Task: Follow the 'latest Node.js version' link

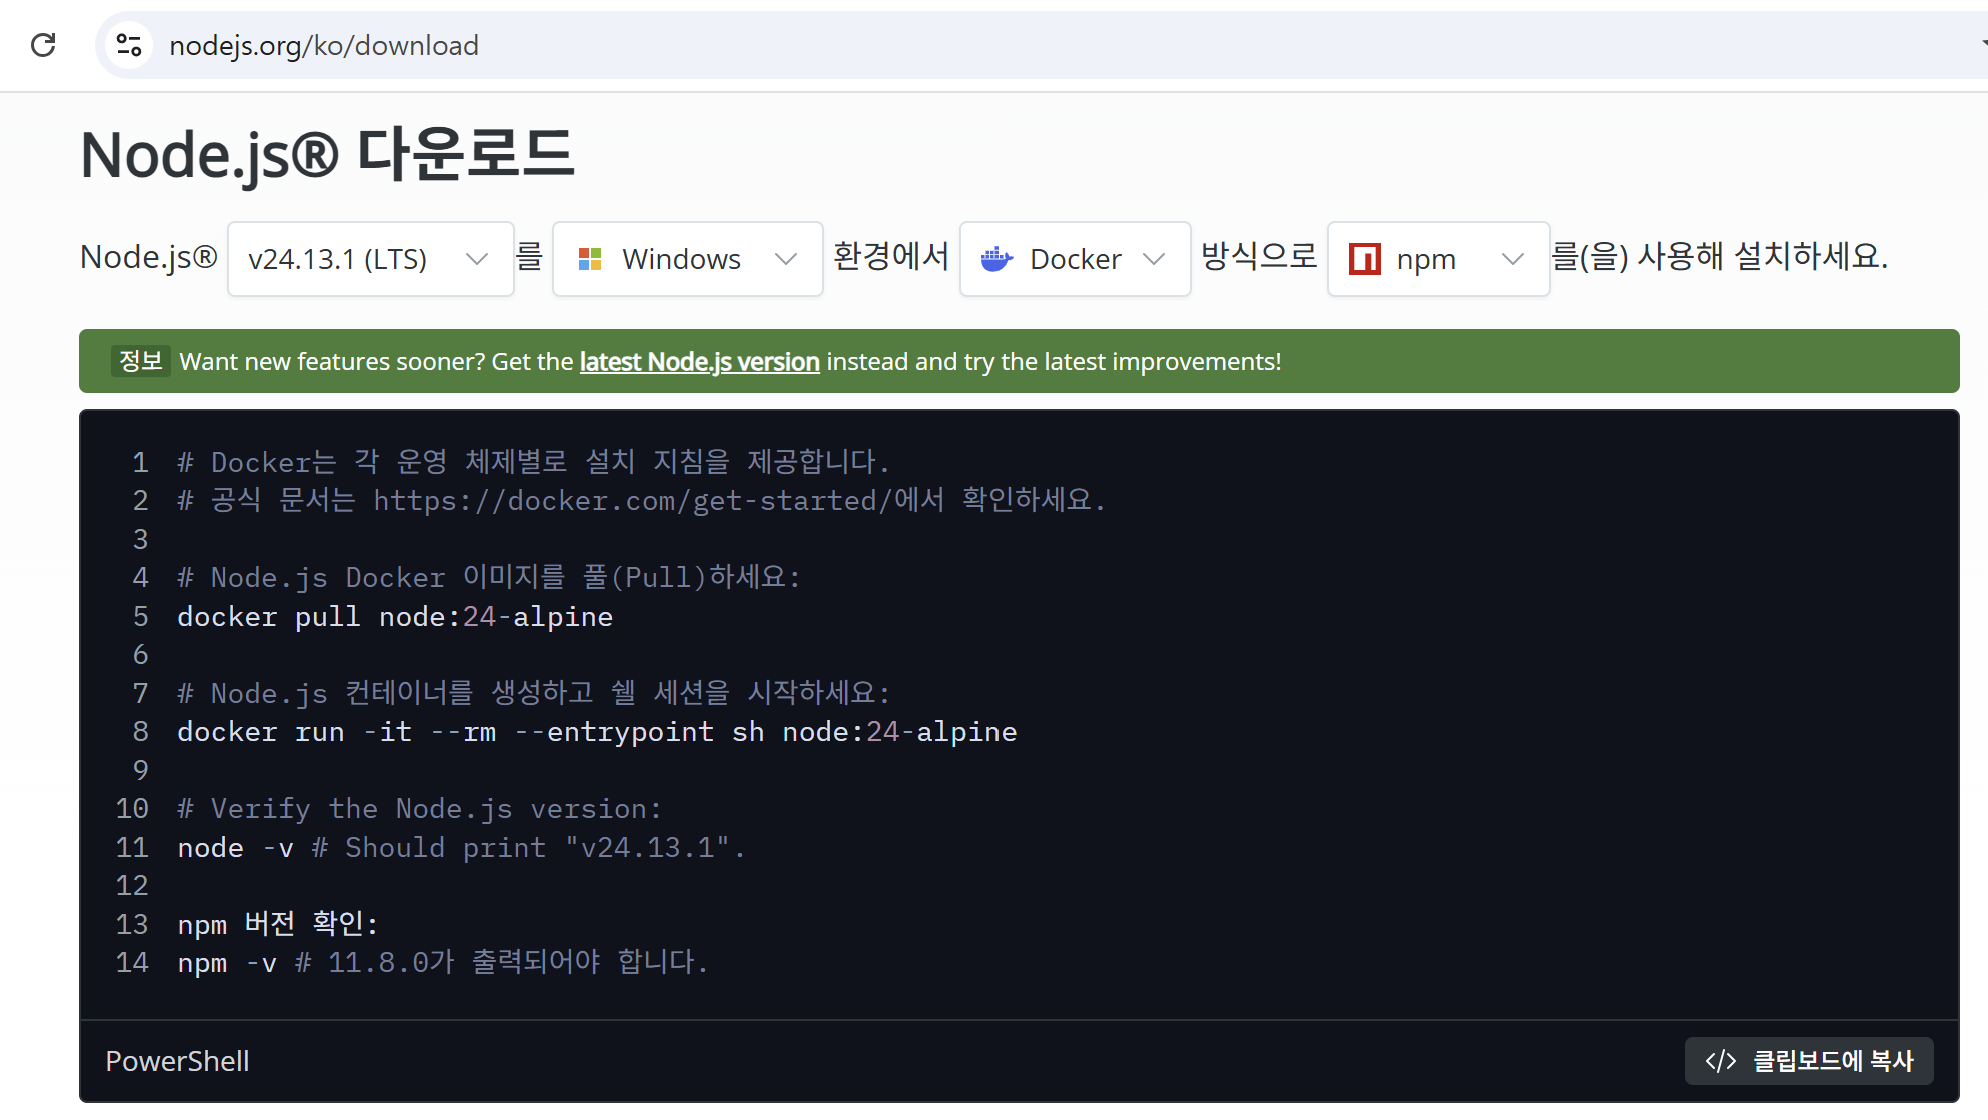Action: point(699,362)
